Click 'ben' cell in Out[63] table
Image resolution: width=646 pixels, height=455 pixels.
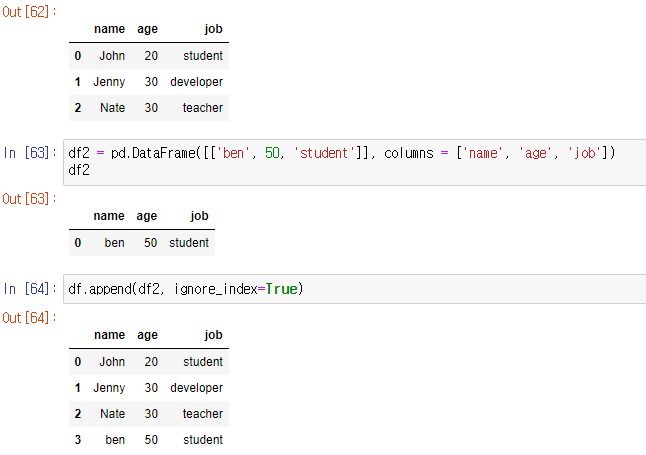115,243
